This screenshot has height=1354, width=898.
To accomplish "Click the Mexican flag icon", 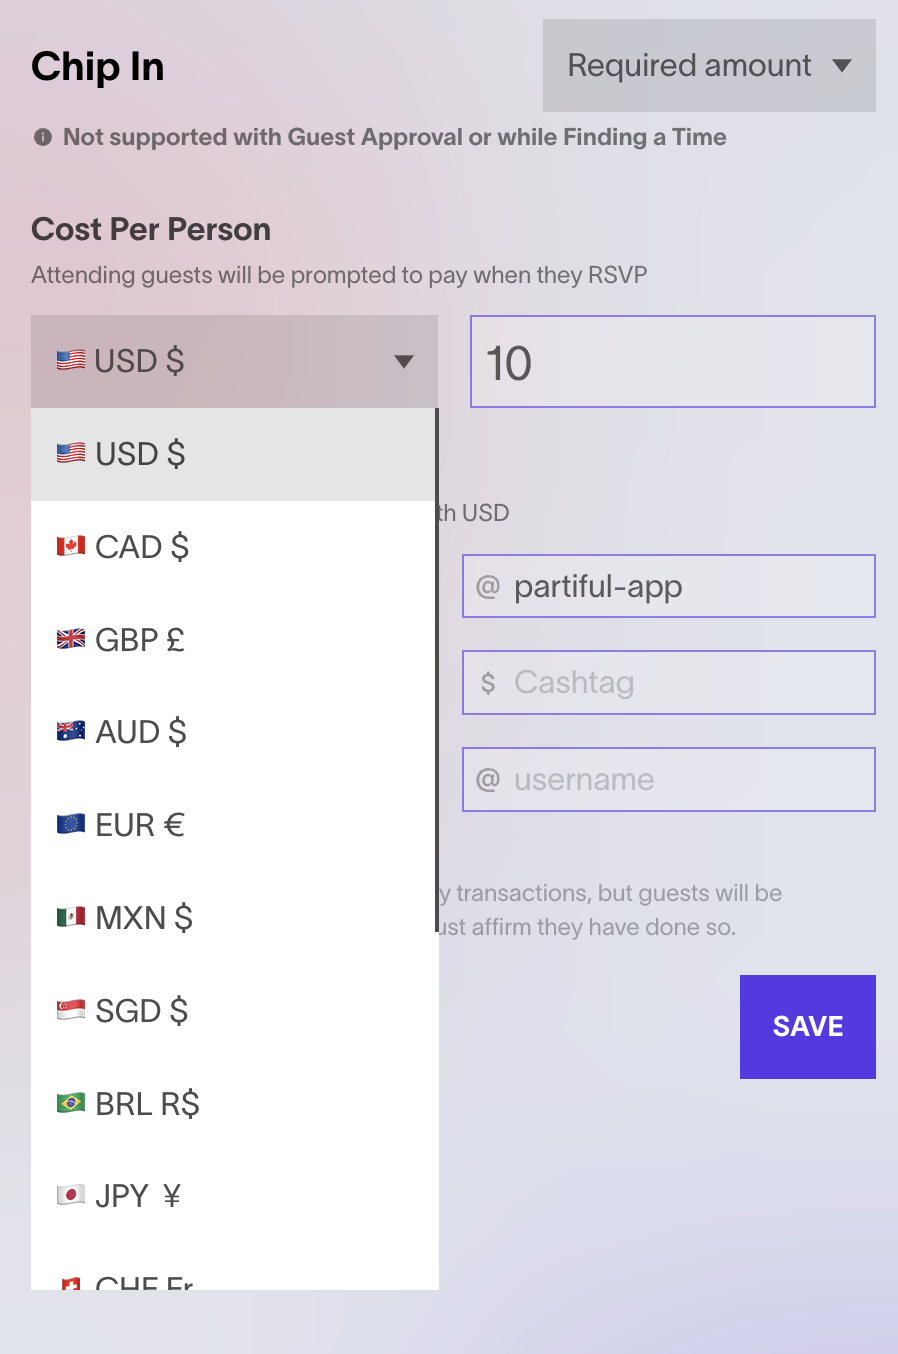I will coord(71,917).
